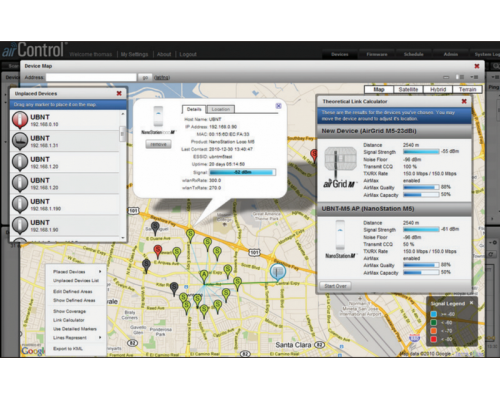The width and height of the screenshot is (500, 400).
Task: Open the Admin navigation tab
Action: [x=451, y=54]
